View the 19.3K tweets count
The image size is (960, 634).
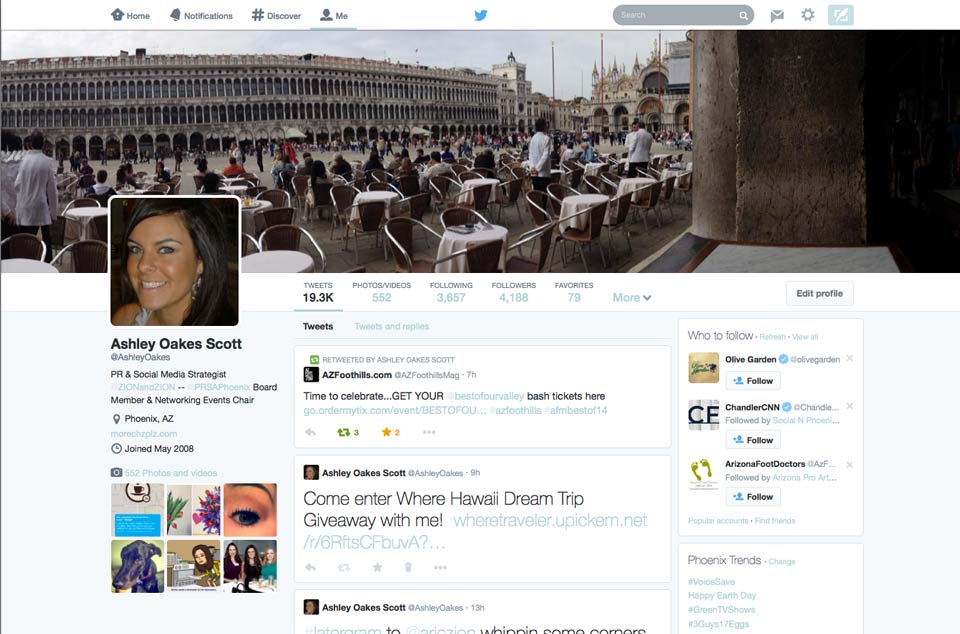coord(318,292)
